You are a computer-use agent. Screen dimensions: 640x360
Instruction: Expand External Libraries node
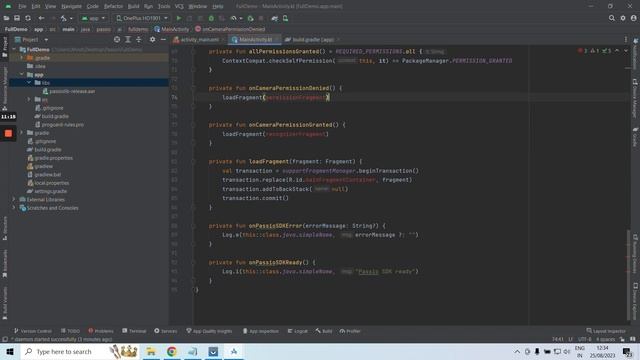coord(14,200)
